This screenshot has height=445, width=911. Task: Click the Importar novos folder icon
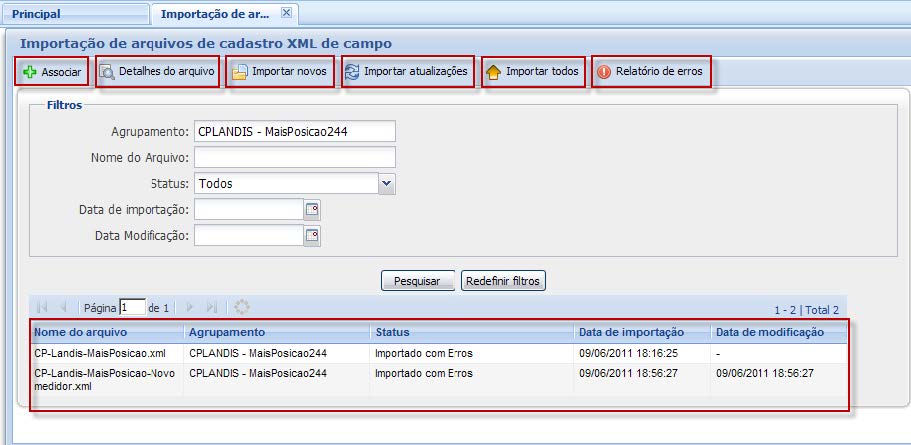[240, 73]
